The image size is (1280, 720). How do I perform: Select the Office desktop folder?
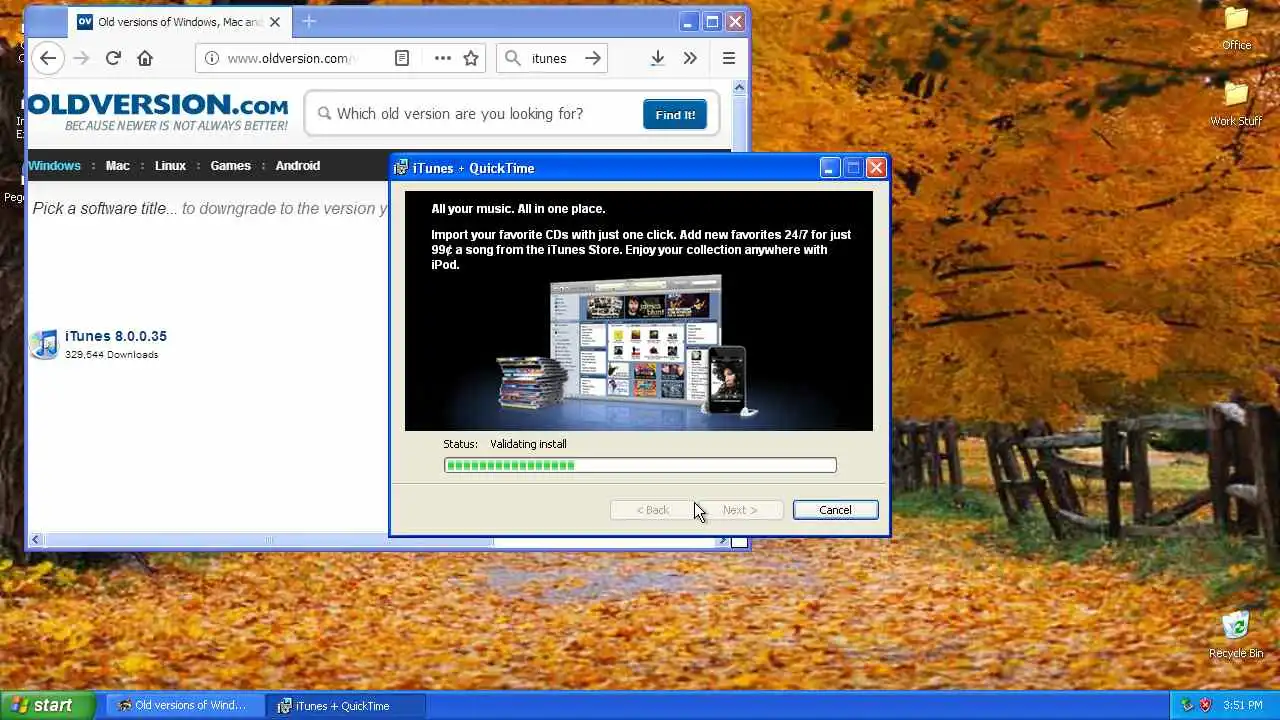(1237, 28)
